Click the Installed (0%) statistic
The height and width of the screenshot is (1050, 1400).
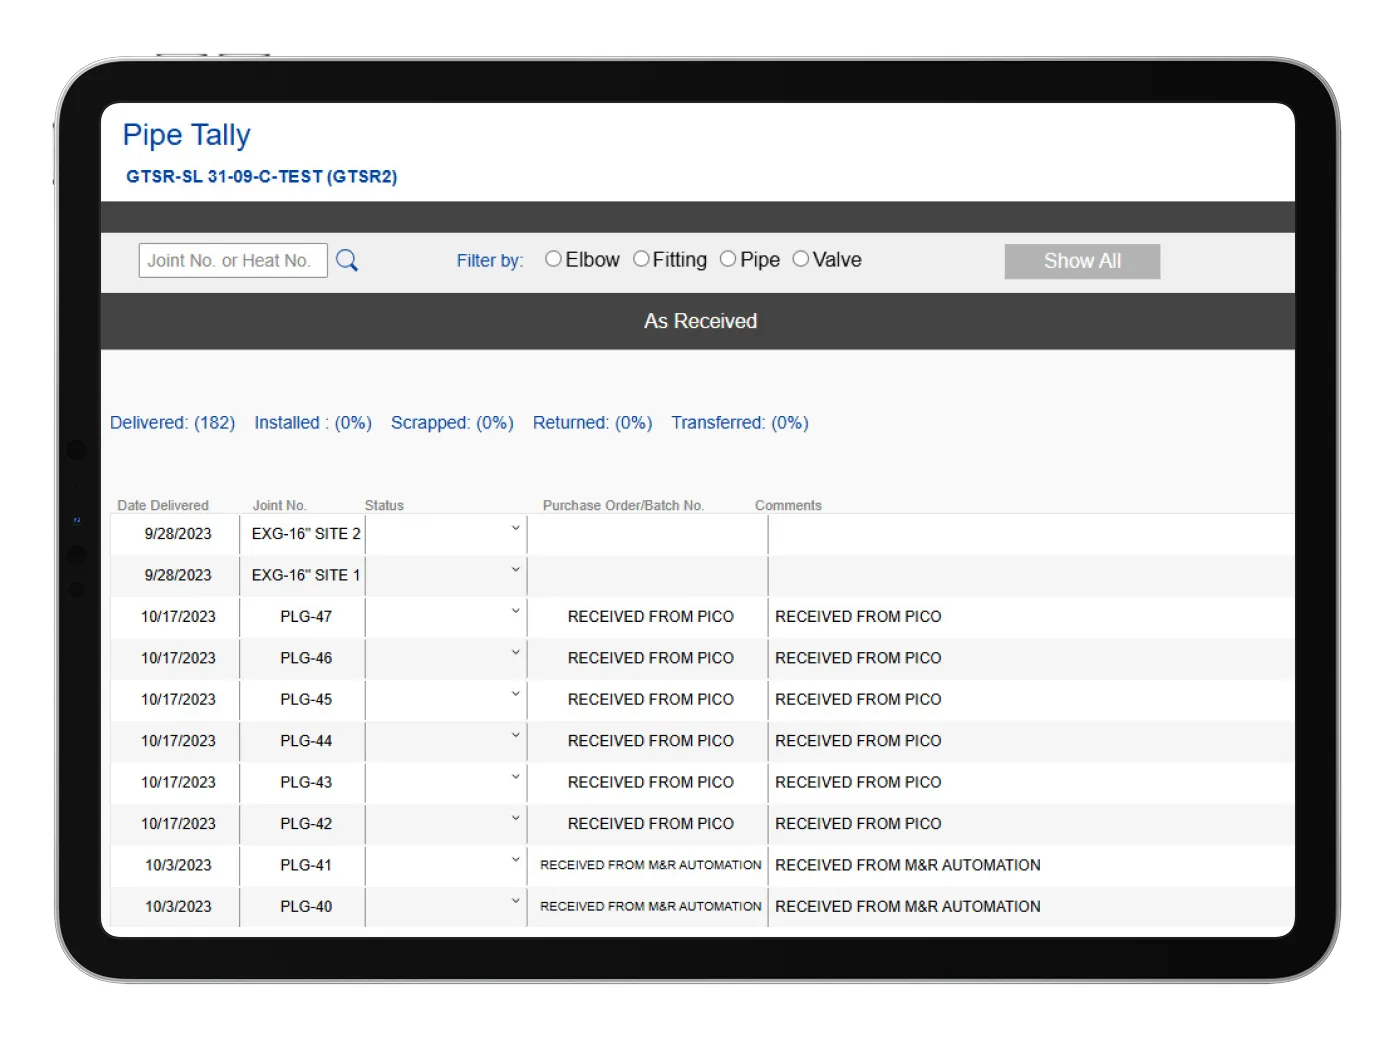click(x=312, y=422)
